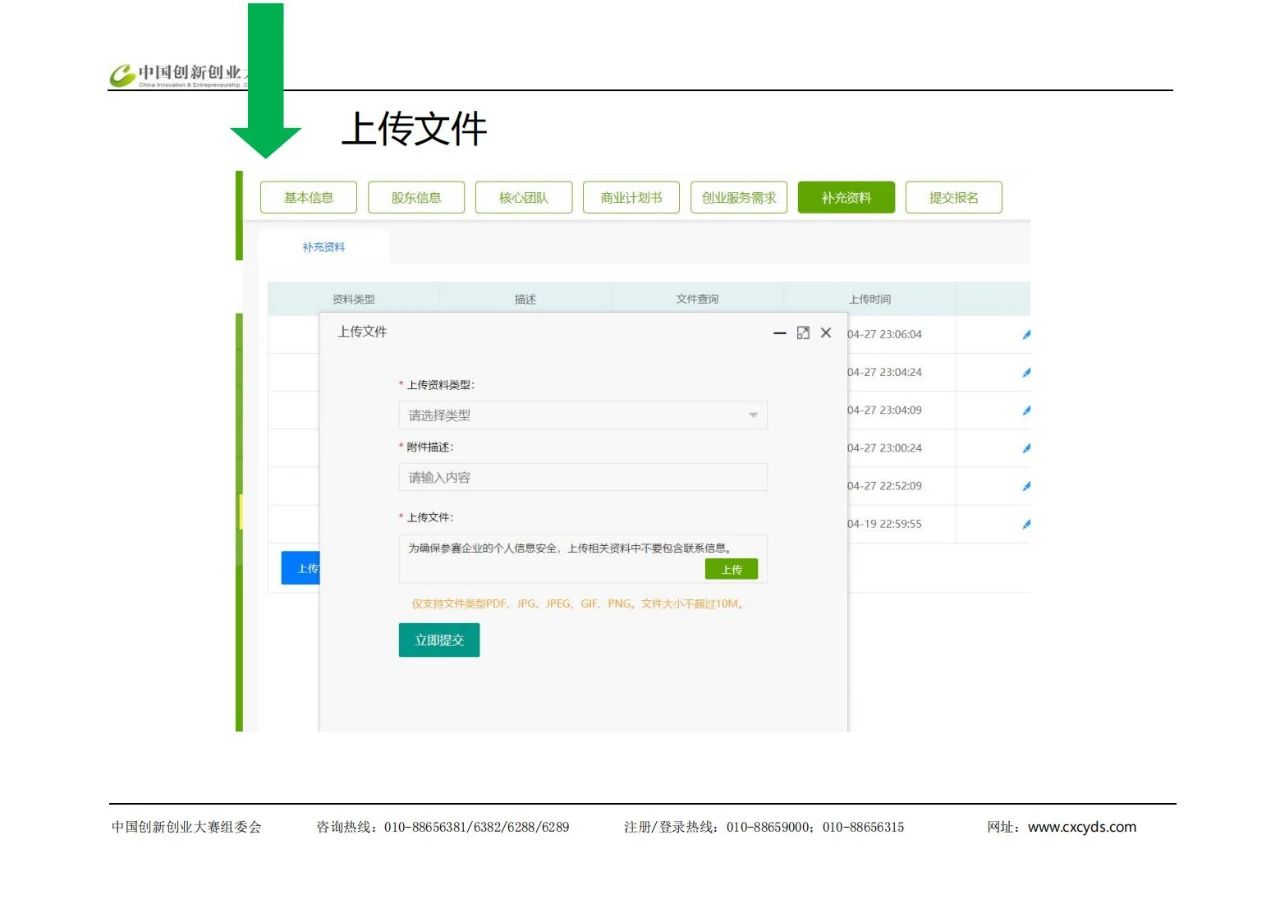Click the blue 上传 button behind the dialog

click(x=301, y=568)
